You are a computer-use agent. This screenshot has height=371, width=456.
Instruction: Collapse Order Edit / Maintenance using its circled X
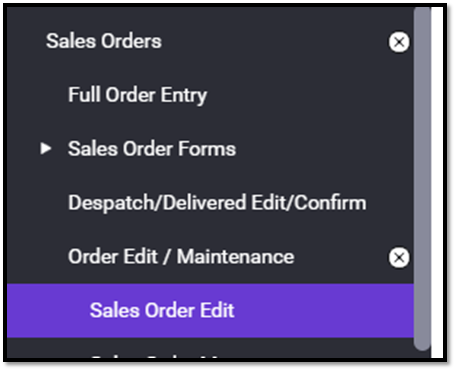point(399,257)
